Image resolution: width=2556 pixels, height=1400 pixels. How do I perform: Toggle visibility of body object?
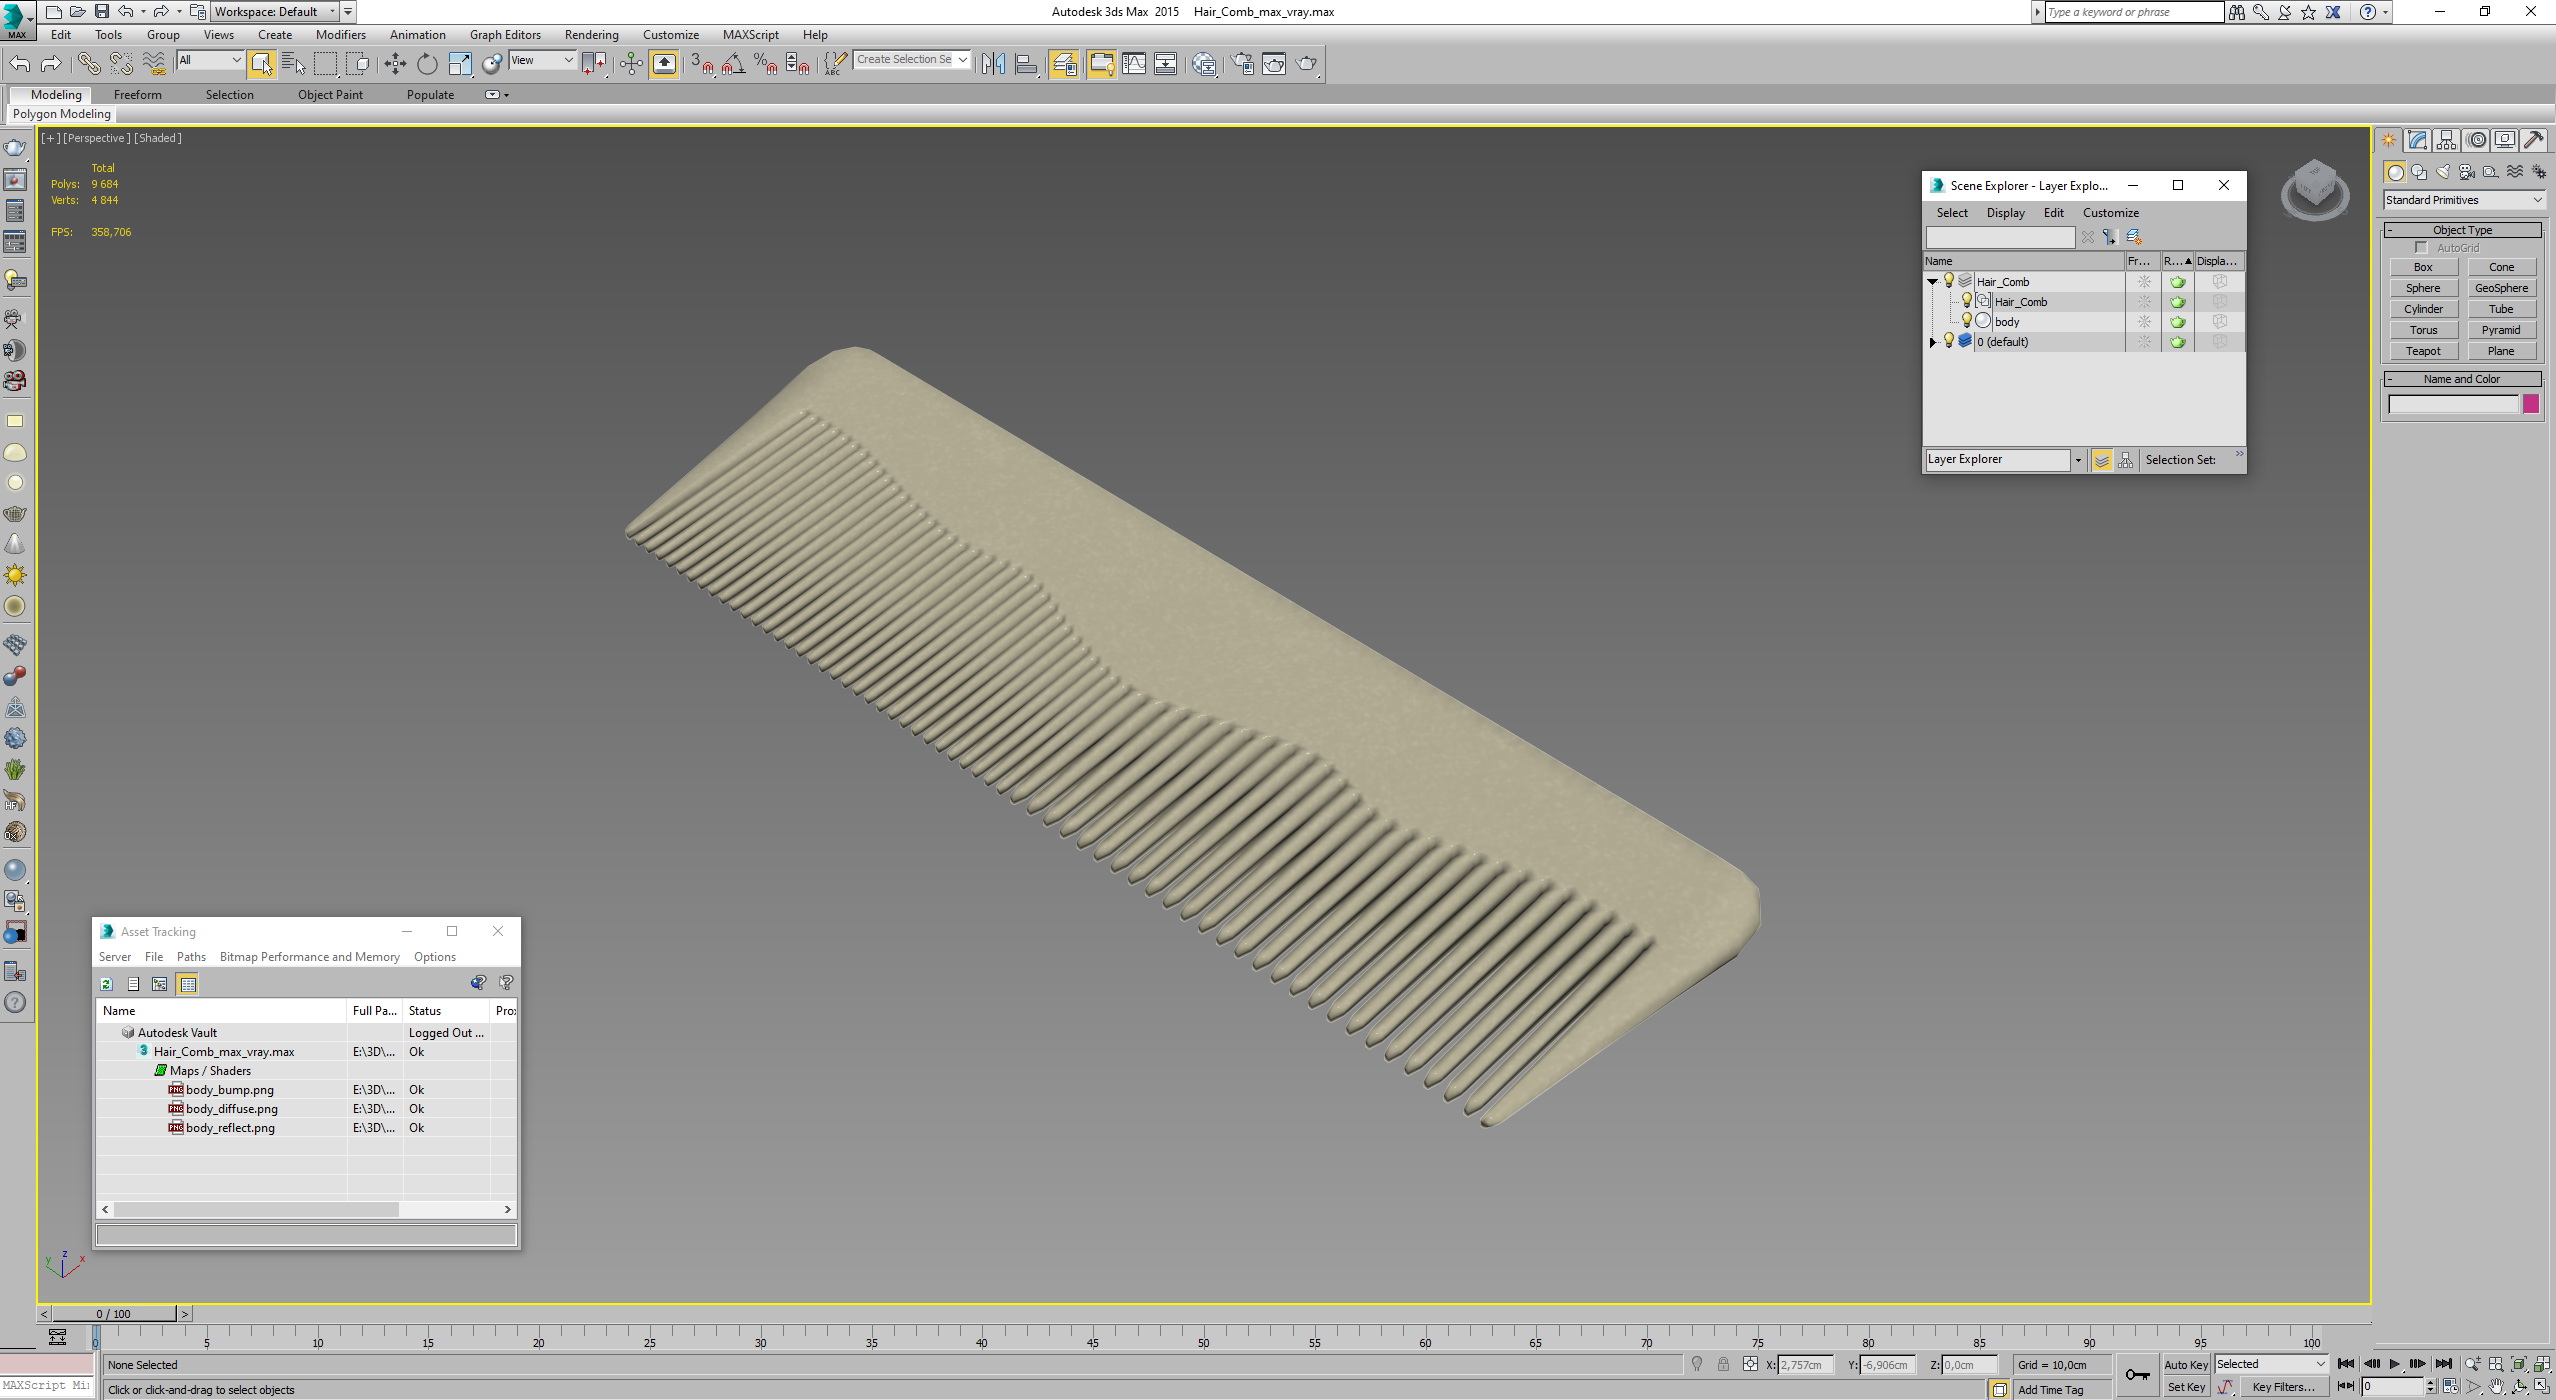click(1965, 321)
